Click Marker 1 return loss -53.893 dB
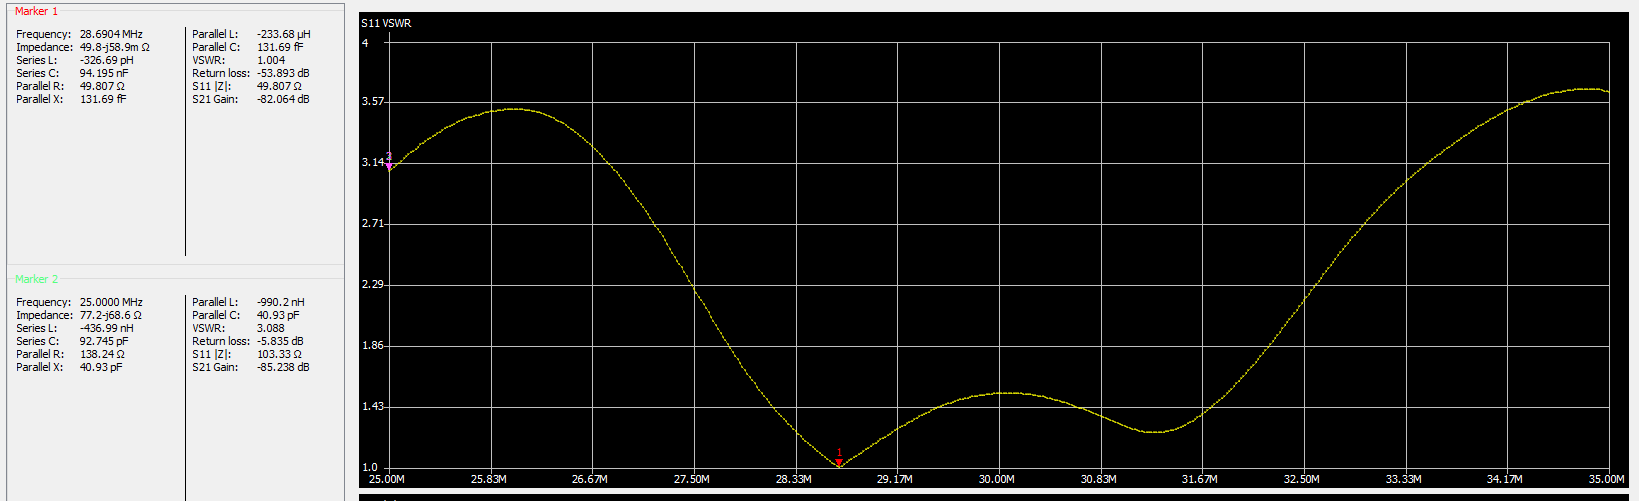 click(283, 73)
